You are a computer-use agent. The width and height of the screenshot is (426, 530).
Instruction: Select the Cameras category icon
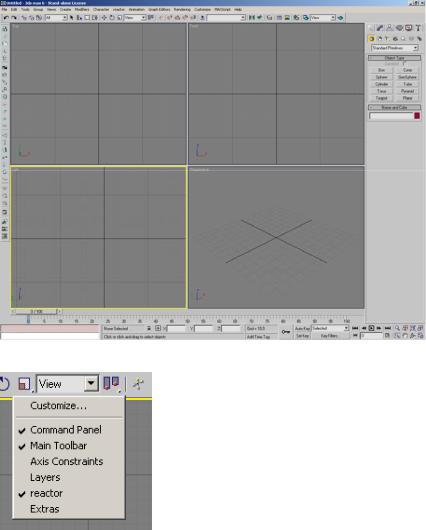pyautogui.click(x=395, y=39)
